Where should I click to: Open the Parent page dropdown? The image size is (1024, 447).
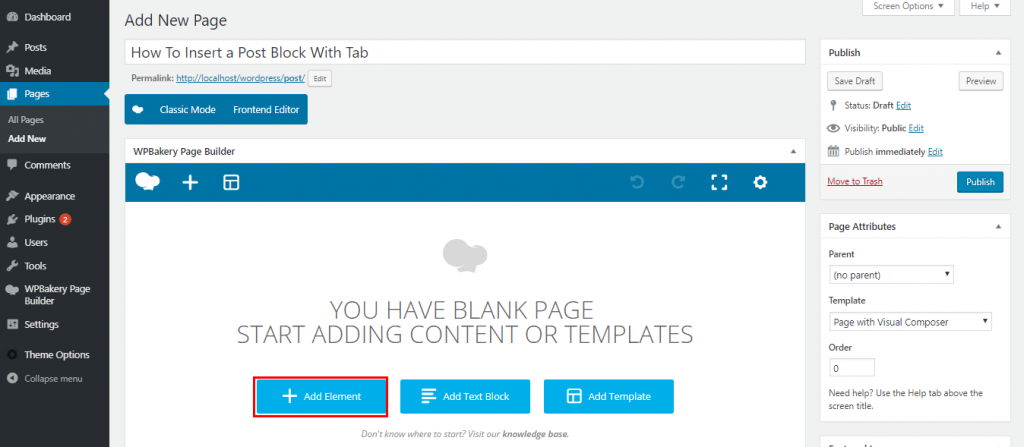[891, 274]
